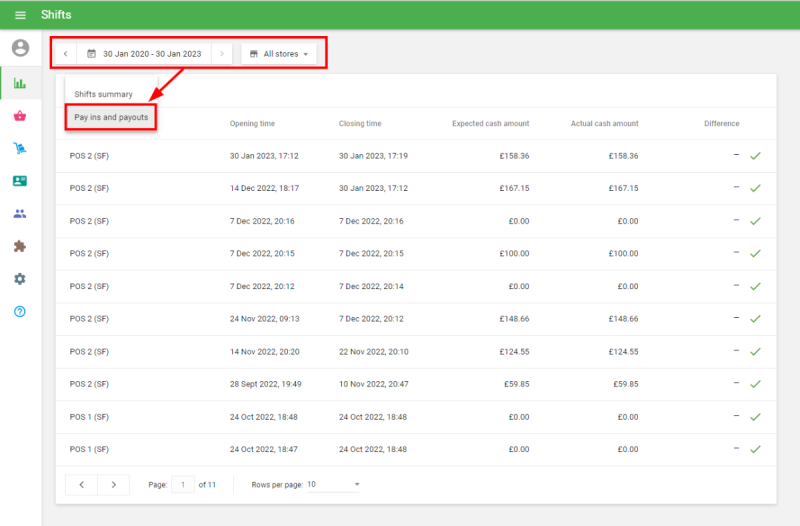The height and width of the screenshot is (526, 800).
Task: Open the Help question mark icon
Action: pos(20,311)
